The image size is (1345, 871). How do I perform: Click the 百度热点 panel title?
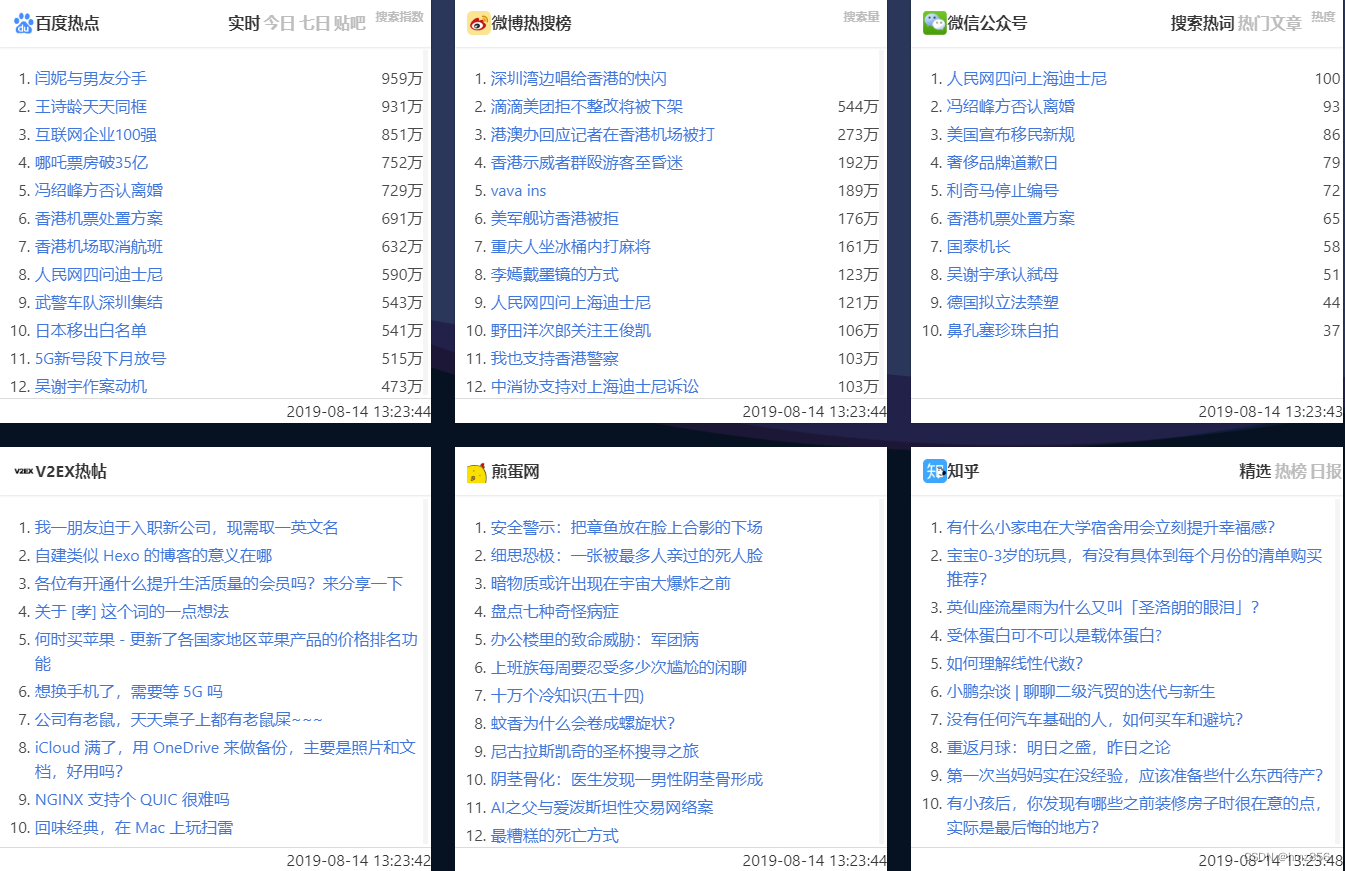pos(67,23)
